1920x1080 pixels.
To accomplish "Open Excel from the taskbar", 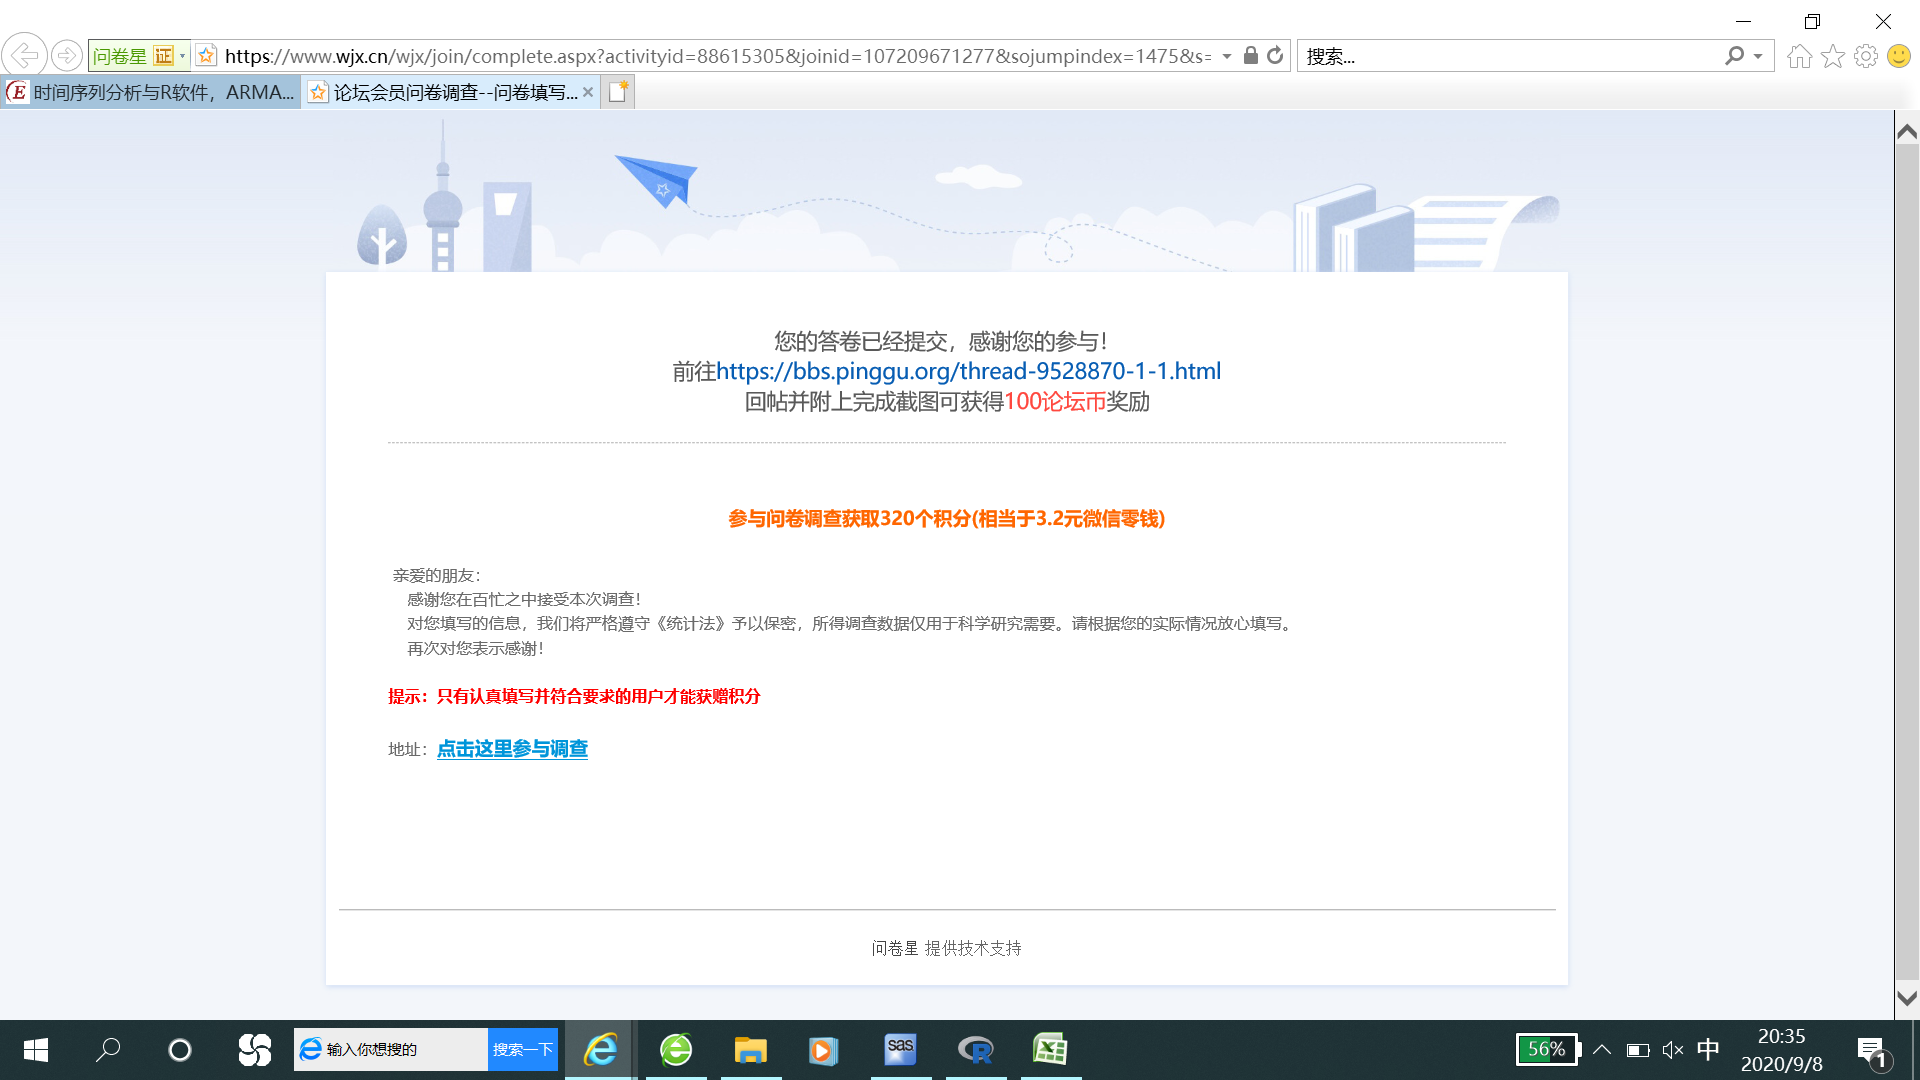I will [1050, 1049].
